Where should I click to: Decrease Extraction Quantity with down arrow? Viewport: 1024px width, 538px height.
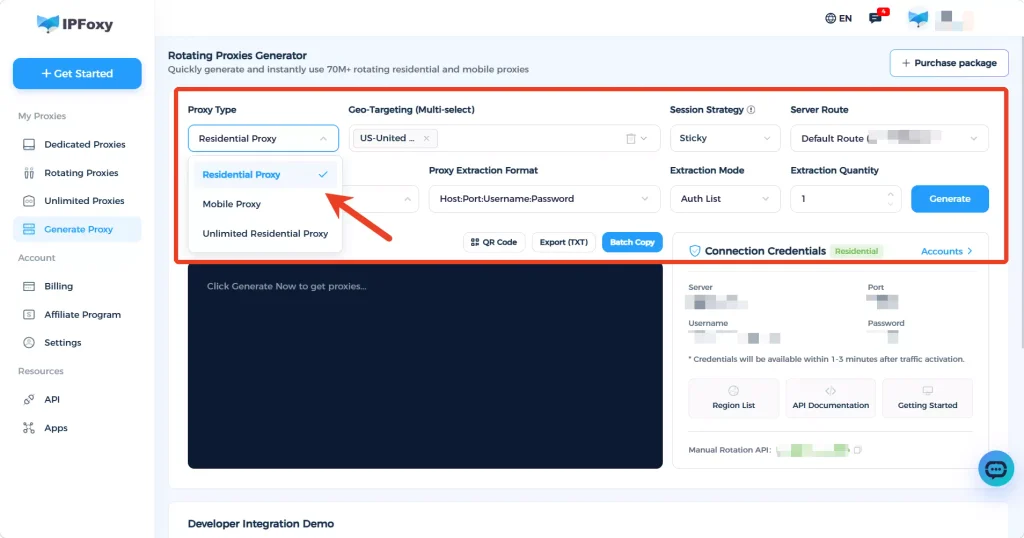tap(890, 204)
